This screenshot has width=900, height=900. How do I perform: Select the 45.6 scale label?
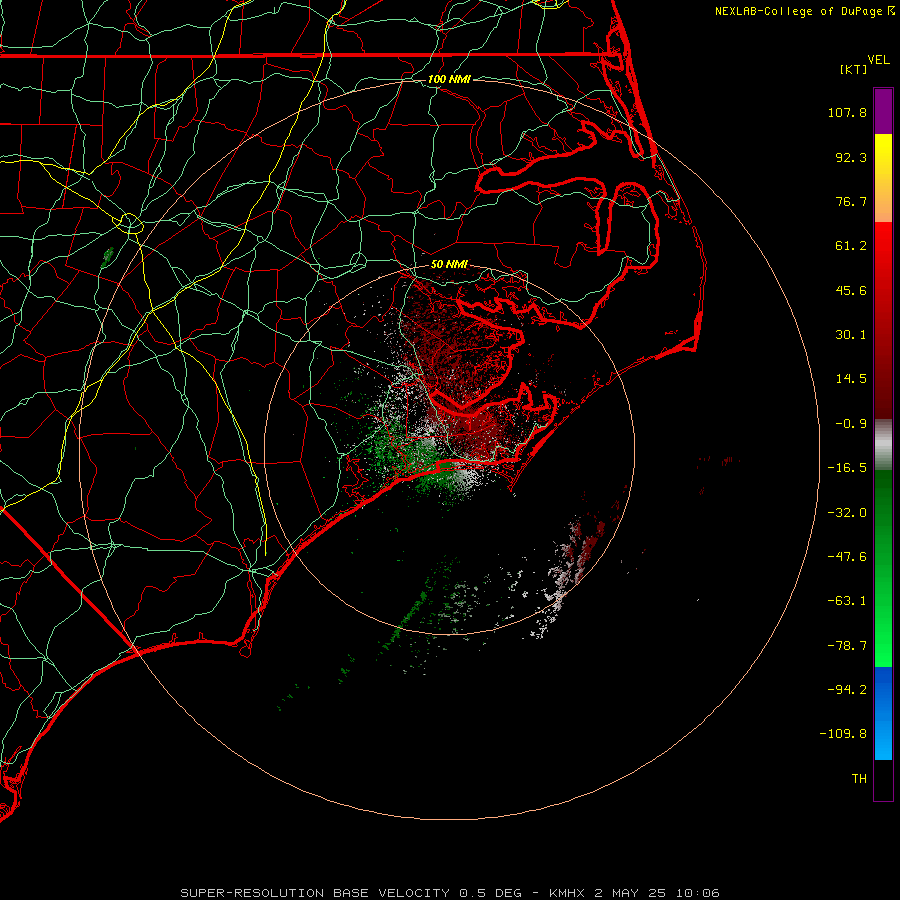pyautogui.click(x=851, y=290)
